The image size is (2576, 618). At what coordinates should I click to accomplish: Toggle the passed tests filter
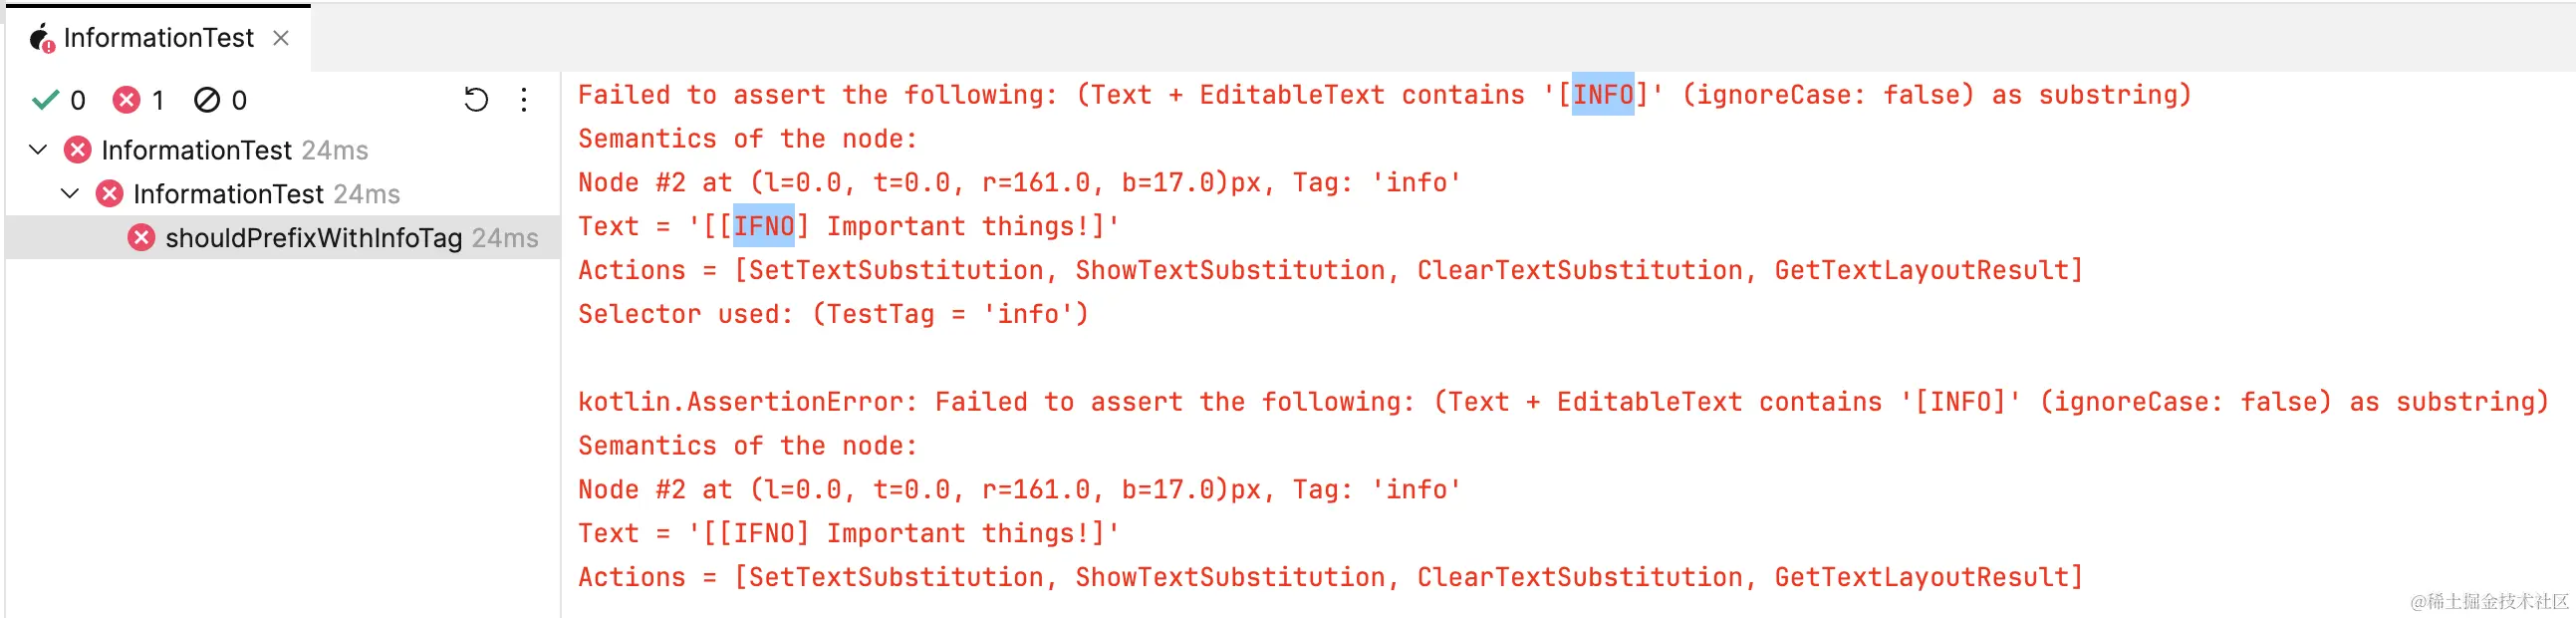(x=58, y=100)
